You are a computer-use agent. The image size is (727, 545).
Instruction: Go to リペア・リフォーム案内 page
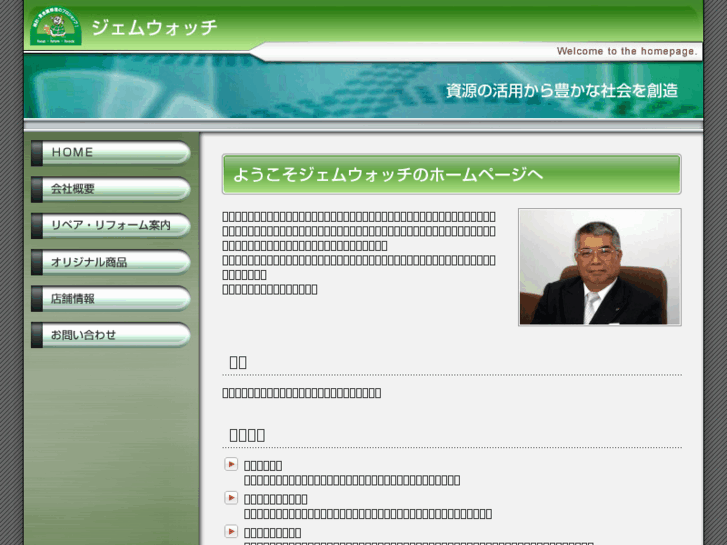coord(111,226)
